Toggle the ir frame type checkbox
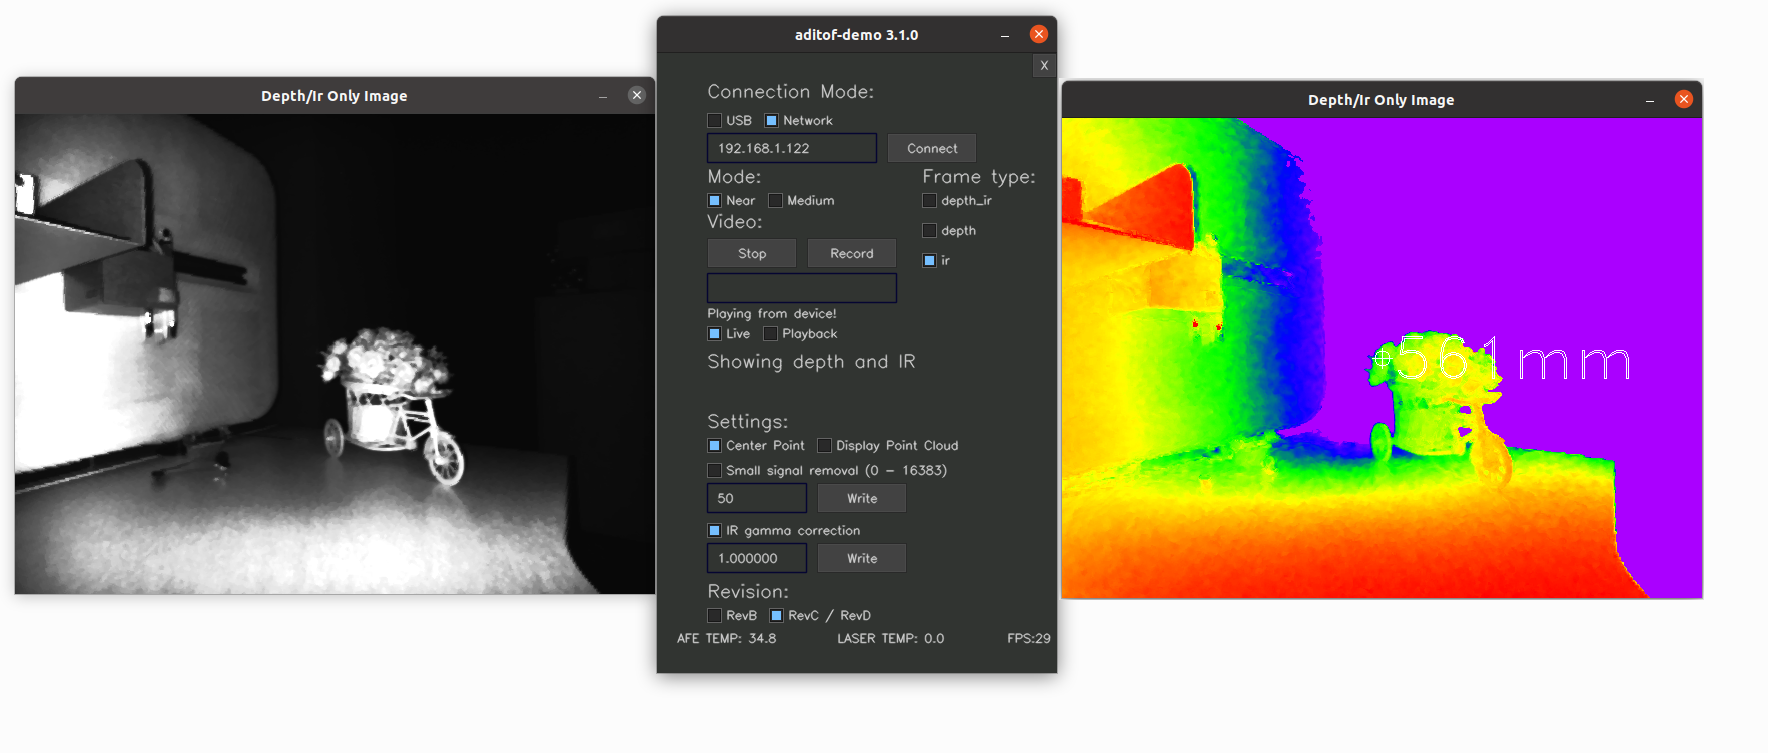 929,260
